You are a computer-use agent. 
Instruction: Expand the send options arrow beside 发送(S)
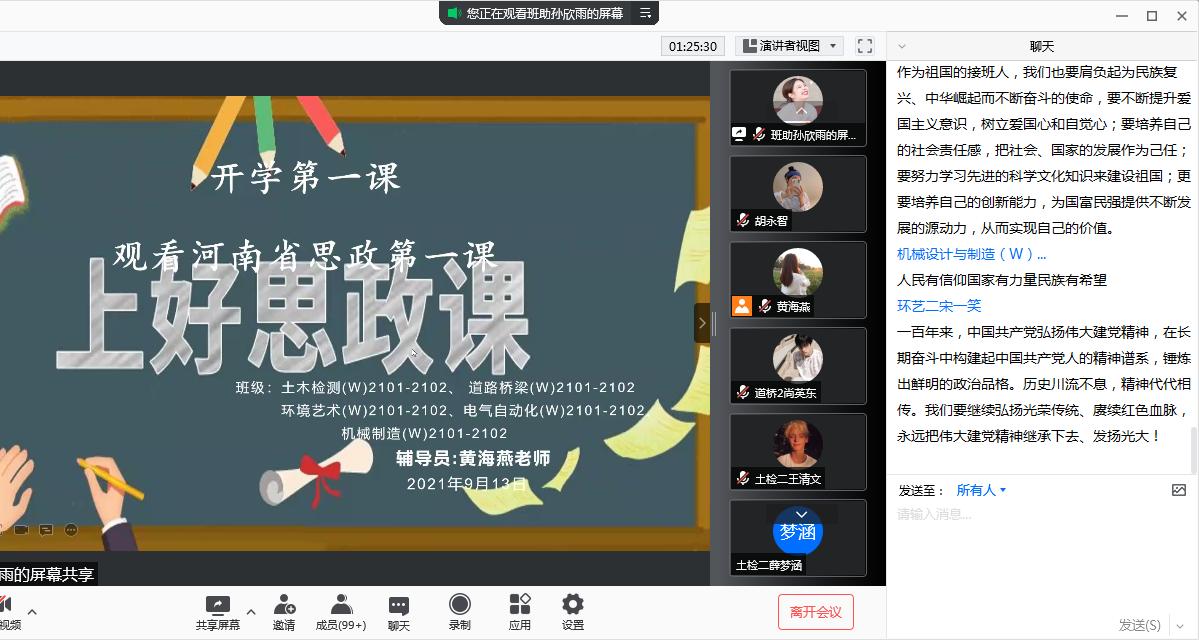pyautogui.click(x=1181, y=625)
